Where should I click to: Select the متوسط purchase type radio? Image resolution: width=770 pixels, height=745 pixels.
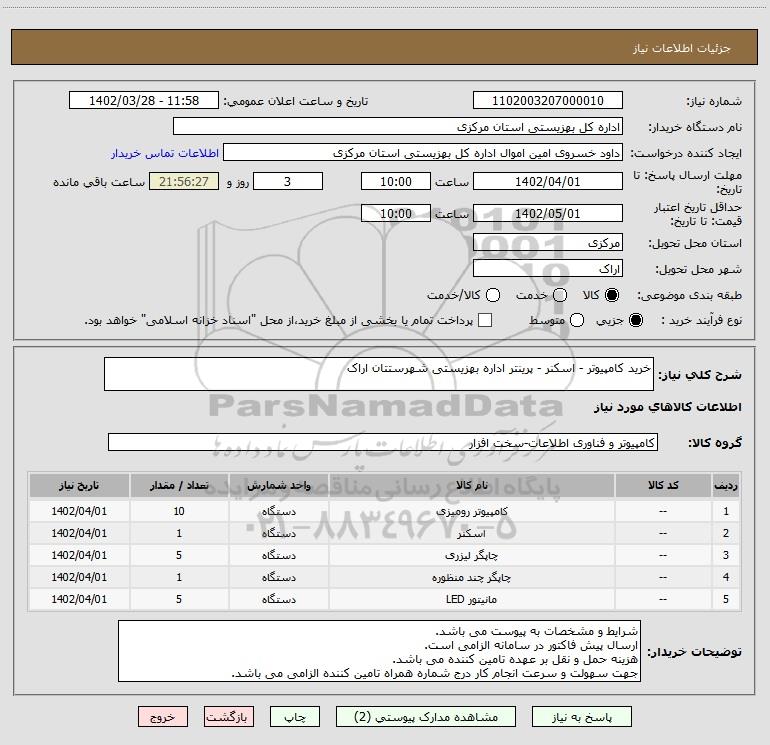[x=577, y=320]
